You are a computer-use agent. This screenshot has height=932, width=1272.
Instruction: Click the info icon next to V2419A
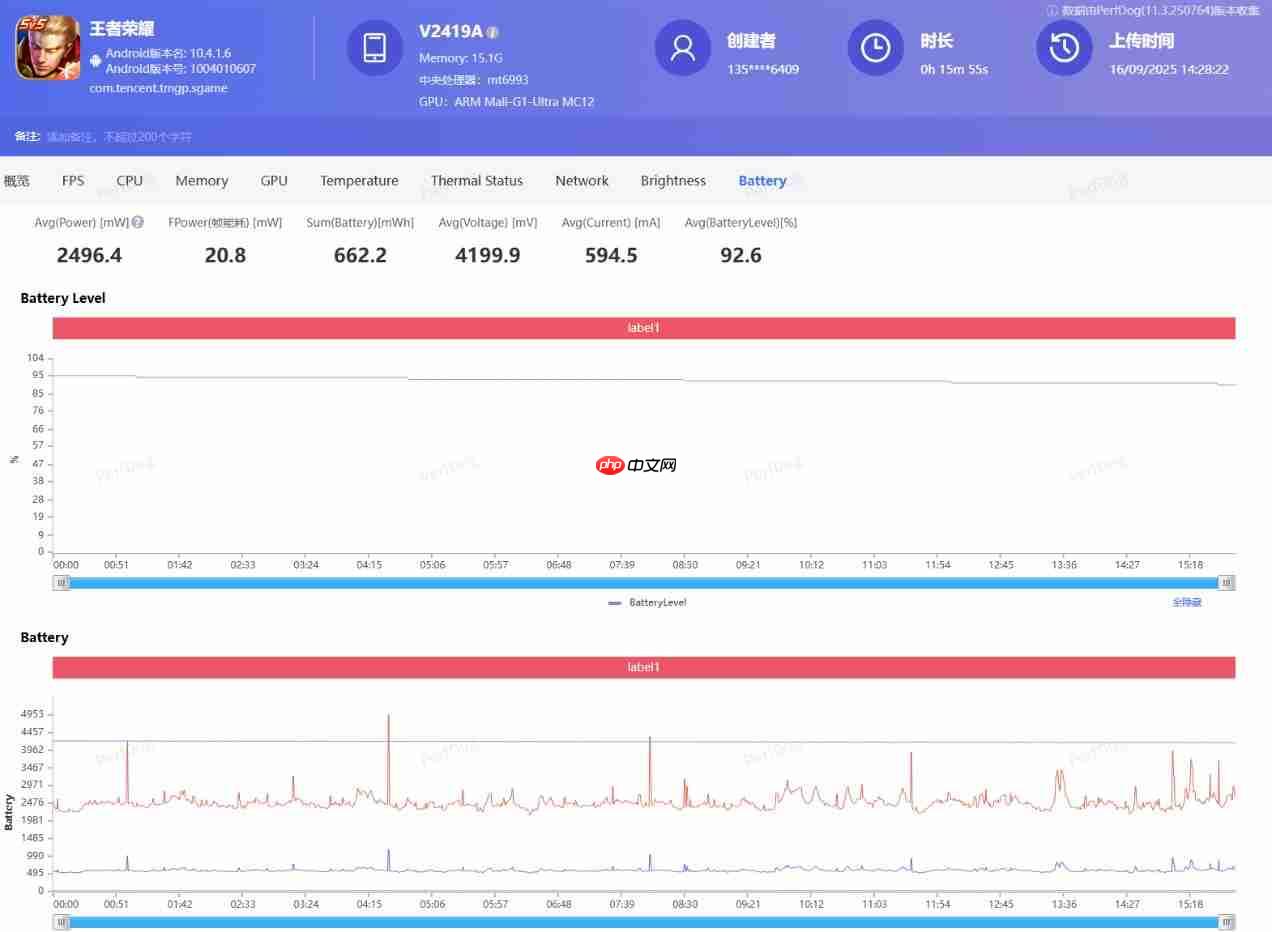493,32
